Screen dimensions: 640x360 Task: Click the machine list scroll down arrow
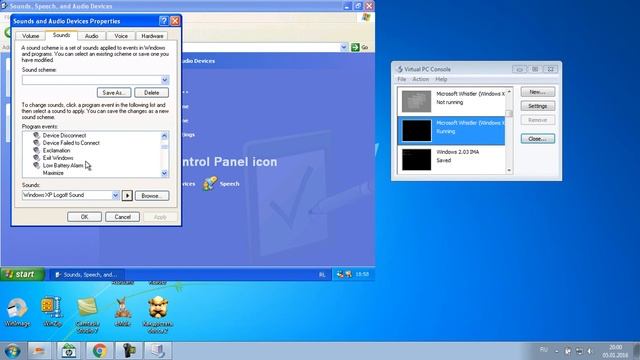coord(509,170)
